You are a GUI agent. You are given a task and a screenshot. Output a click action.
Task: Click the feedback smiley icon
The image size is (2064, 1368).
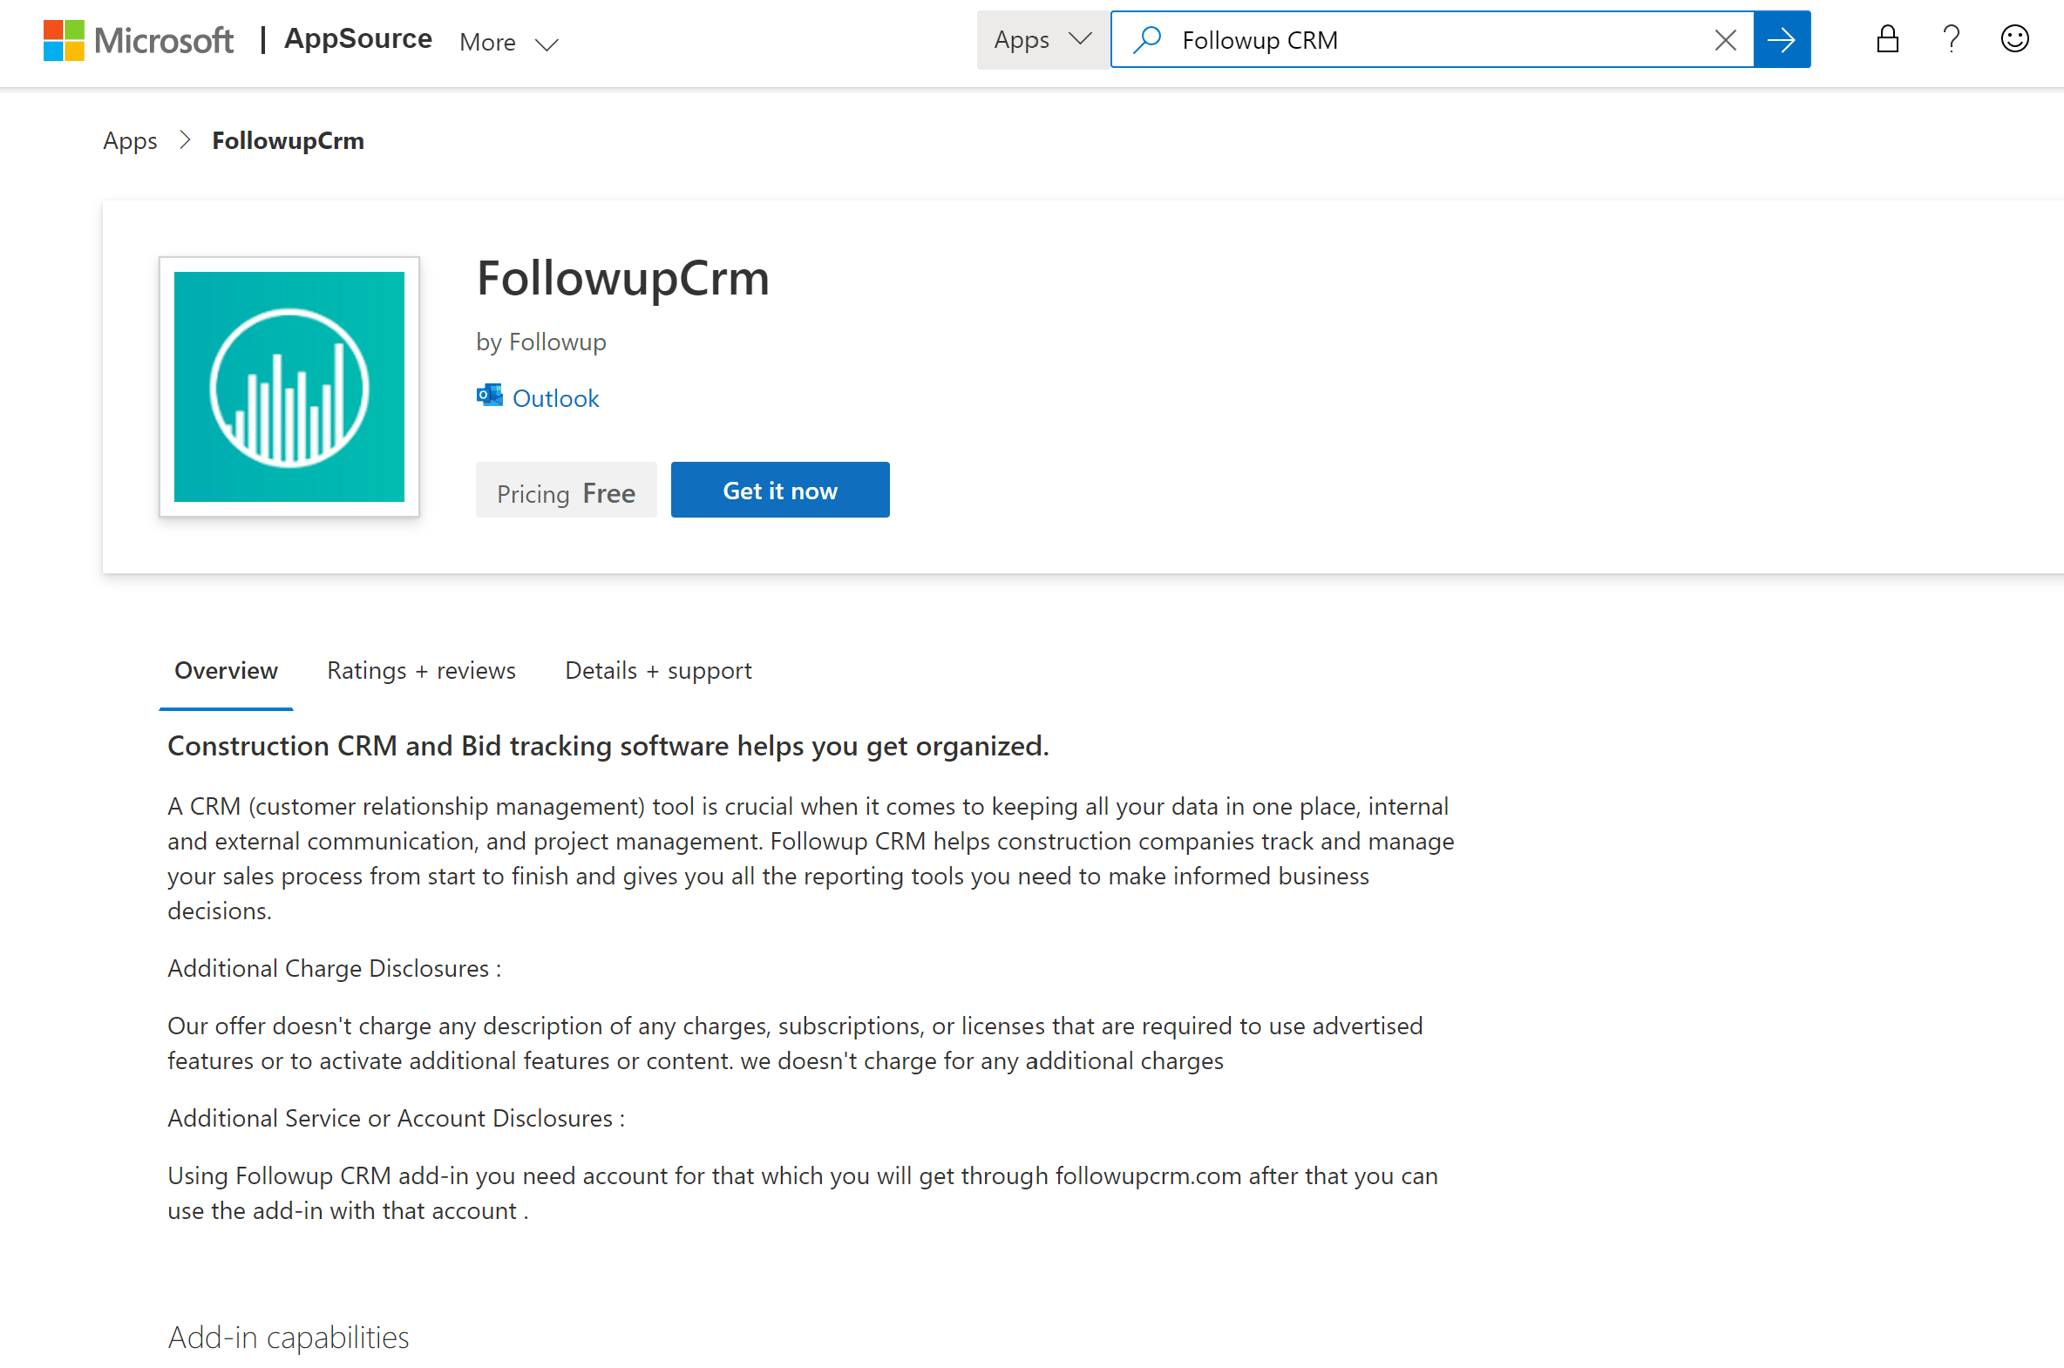(x=2014, y=40)
